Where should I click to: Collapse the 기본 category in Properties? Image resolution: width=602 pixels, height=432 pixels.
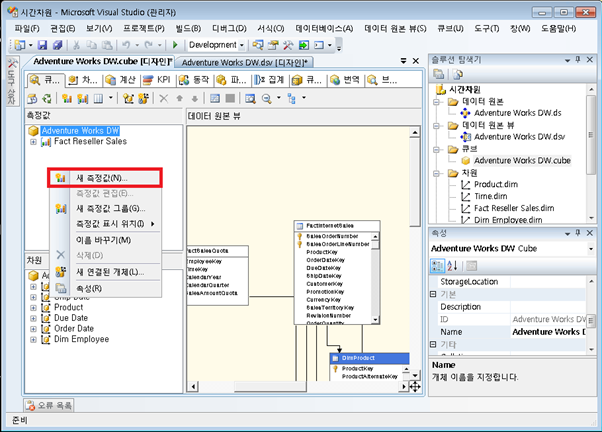coord(433,294)
